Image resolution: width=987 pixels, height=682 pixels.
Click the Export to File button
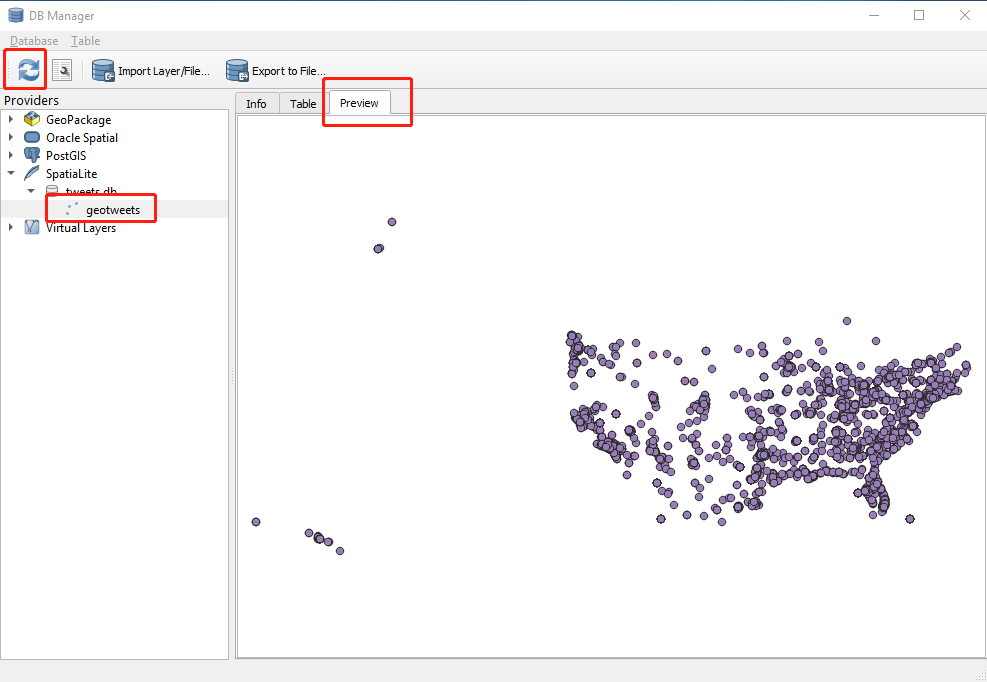click(277, 70)
